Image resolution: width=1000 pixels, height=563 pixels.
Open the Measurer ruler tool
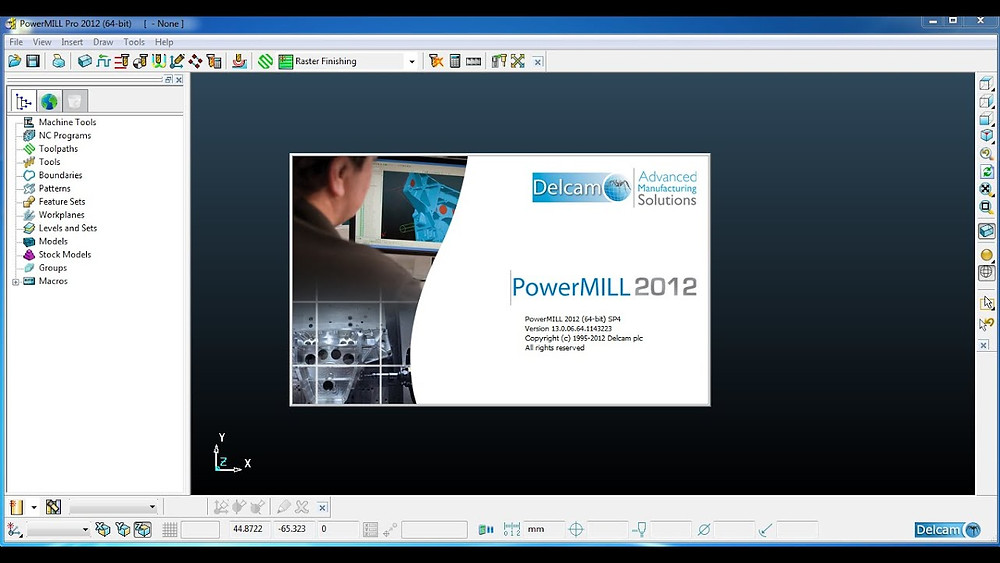point(473,61)
